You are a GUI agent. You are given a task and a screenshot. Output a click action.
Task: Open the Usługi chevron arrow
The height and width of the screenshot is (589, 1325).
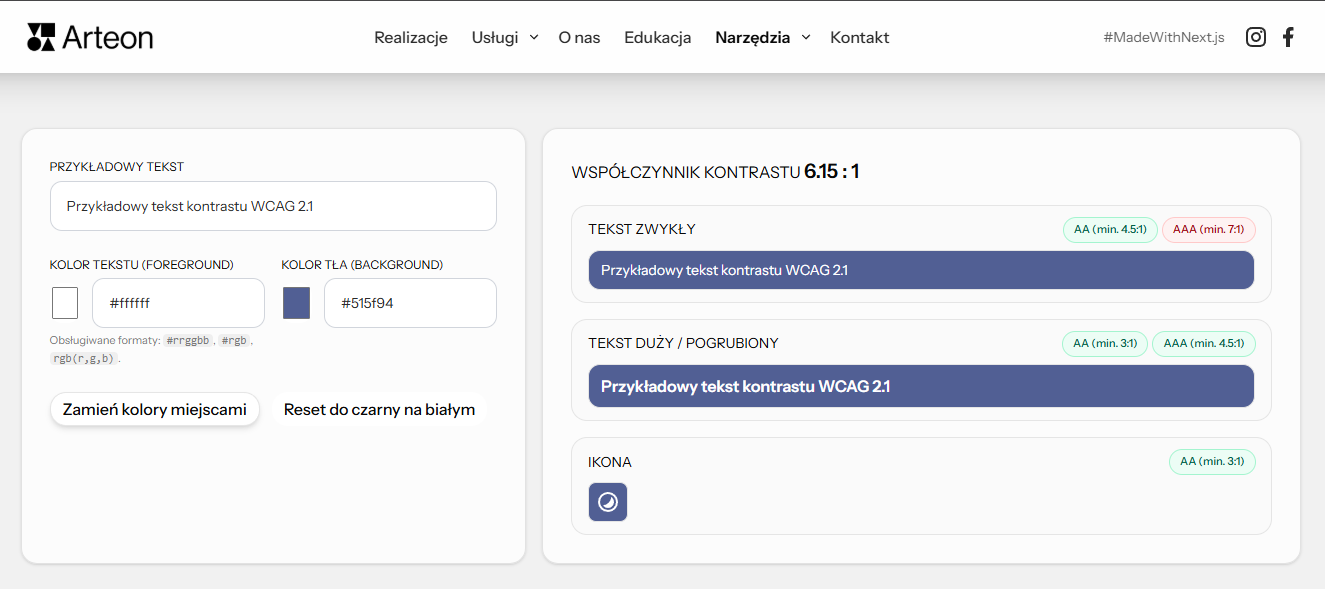[x=533, y=37]
